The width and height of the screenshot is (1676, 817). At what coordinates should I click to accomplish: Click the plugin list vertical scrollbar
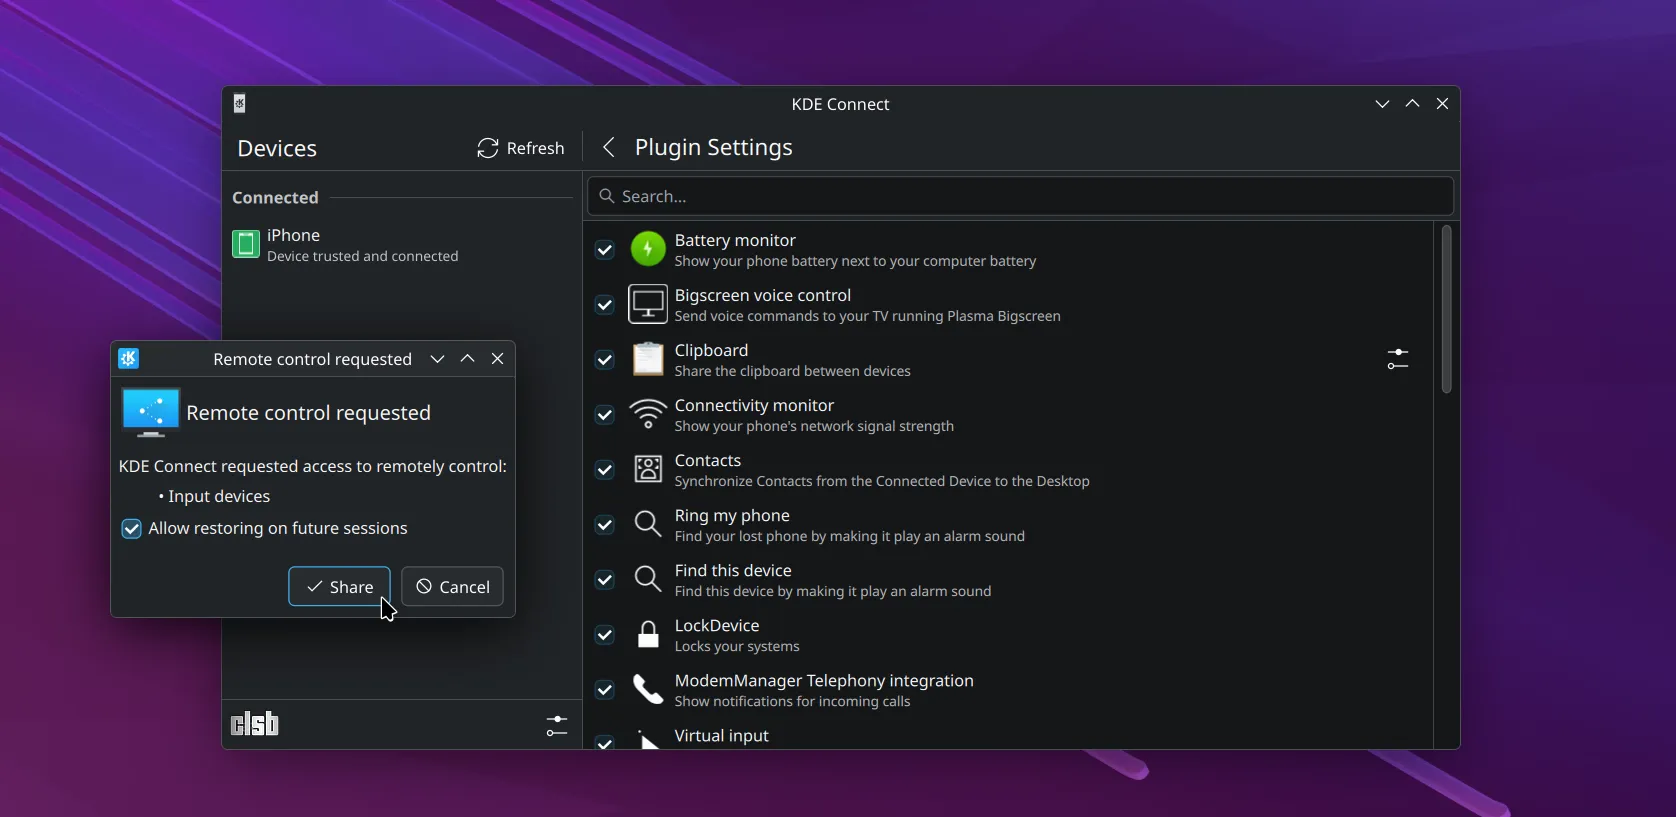pos(1446,309)
